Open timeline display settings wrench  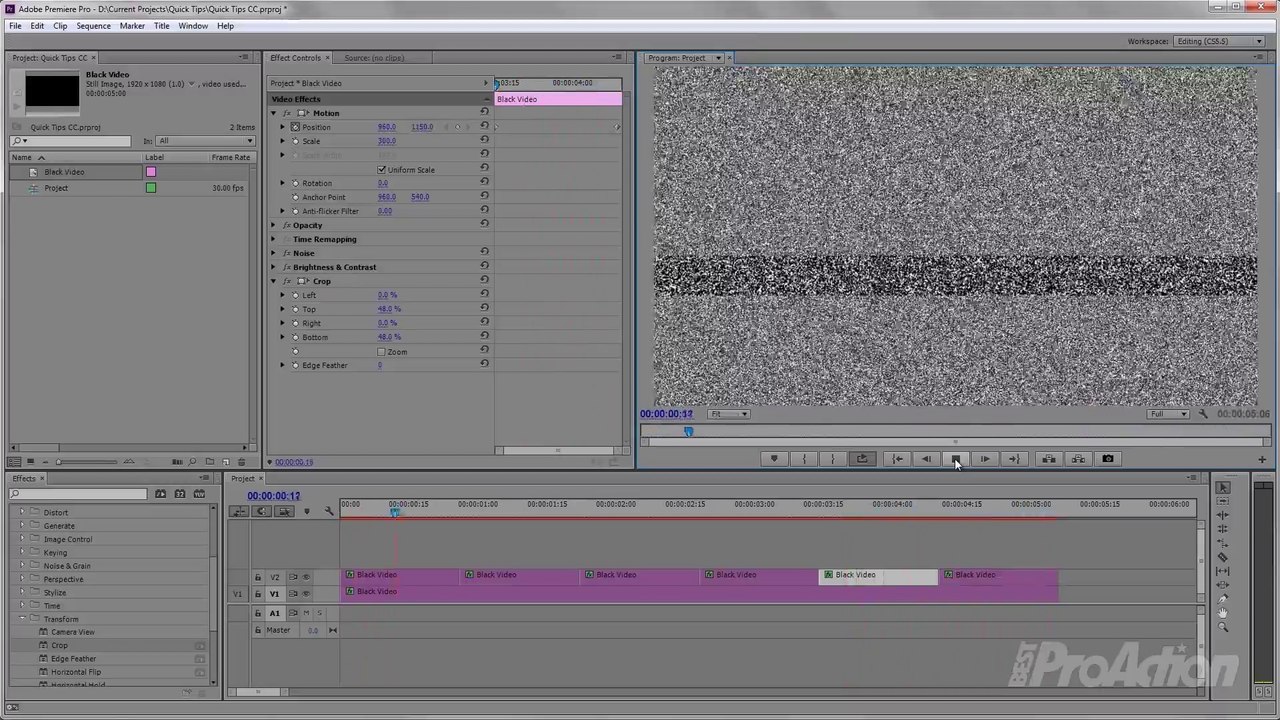[329, 511]
